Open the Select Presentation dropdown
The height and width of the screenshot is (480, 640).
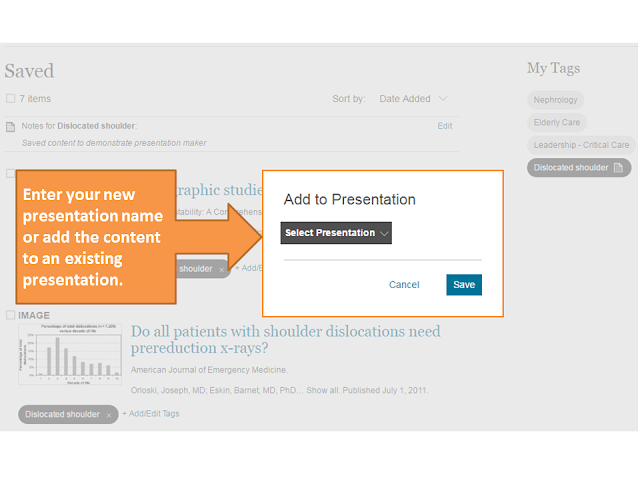(x=336, y=233)
